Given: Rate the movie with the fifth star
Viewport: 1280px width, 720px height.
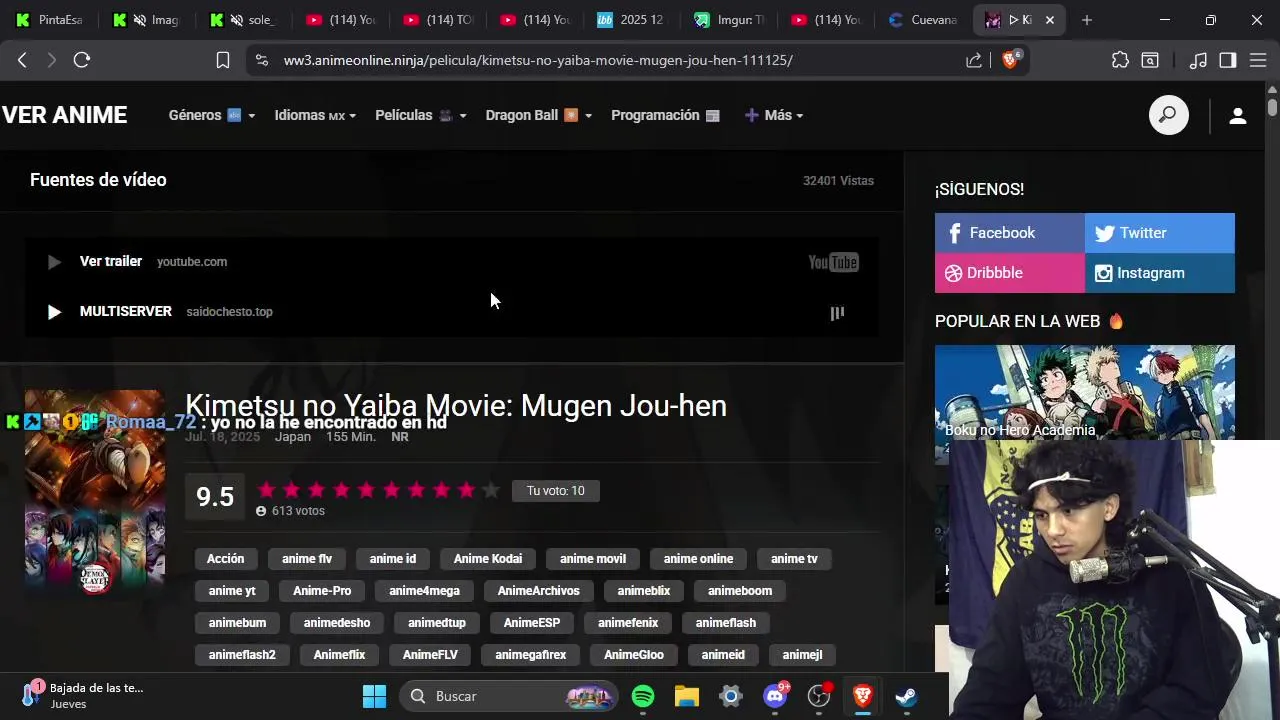Looking at the screenshot, I should tap(366, 490).
